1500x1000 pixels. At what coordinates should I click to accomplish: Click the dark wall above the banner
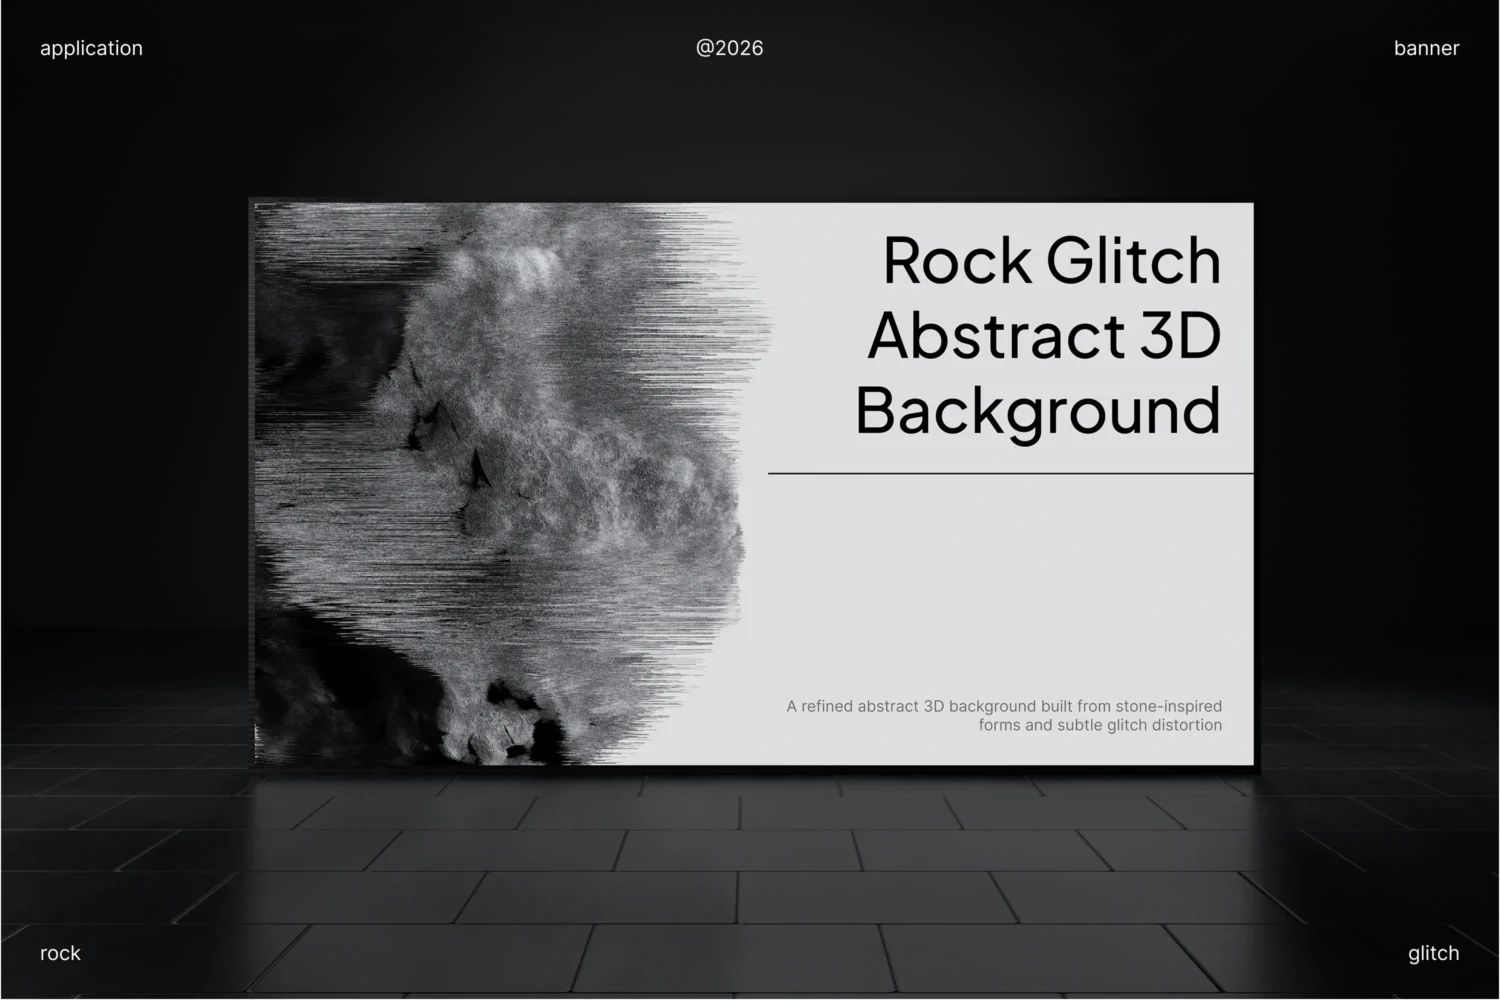pos(750,130)
